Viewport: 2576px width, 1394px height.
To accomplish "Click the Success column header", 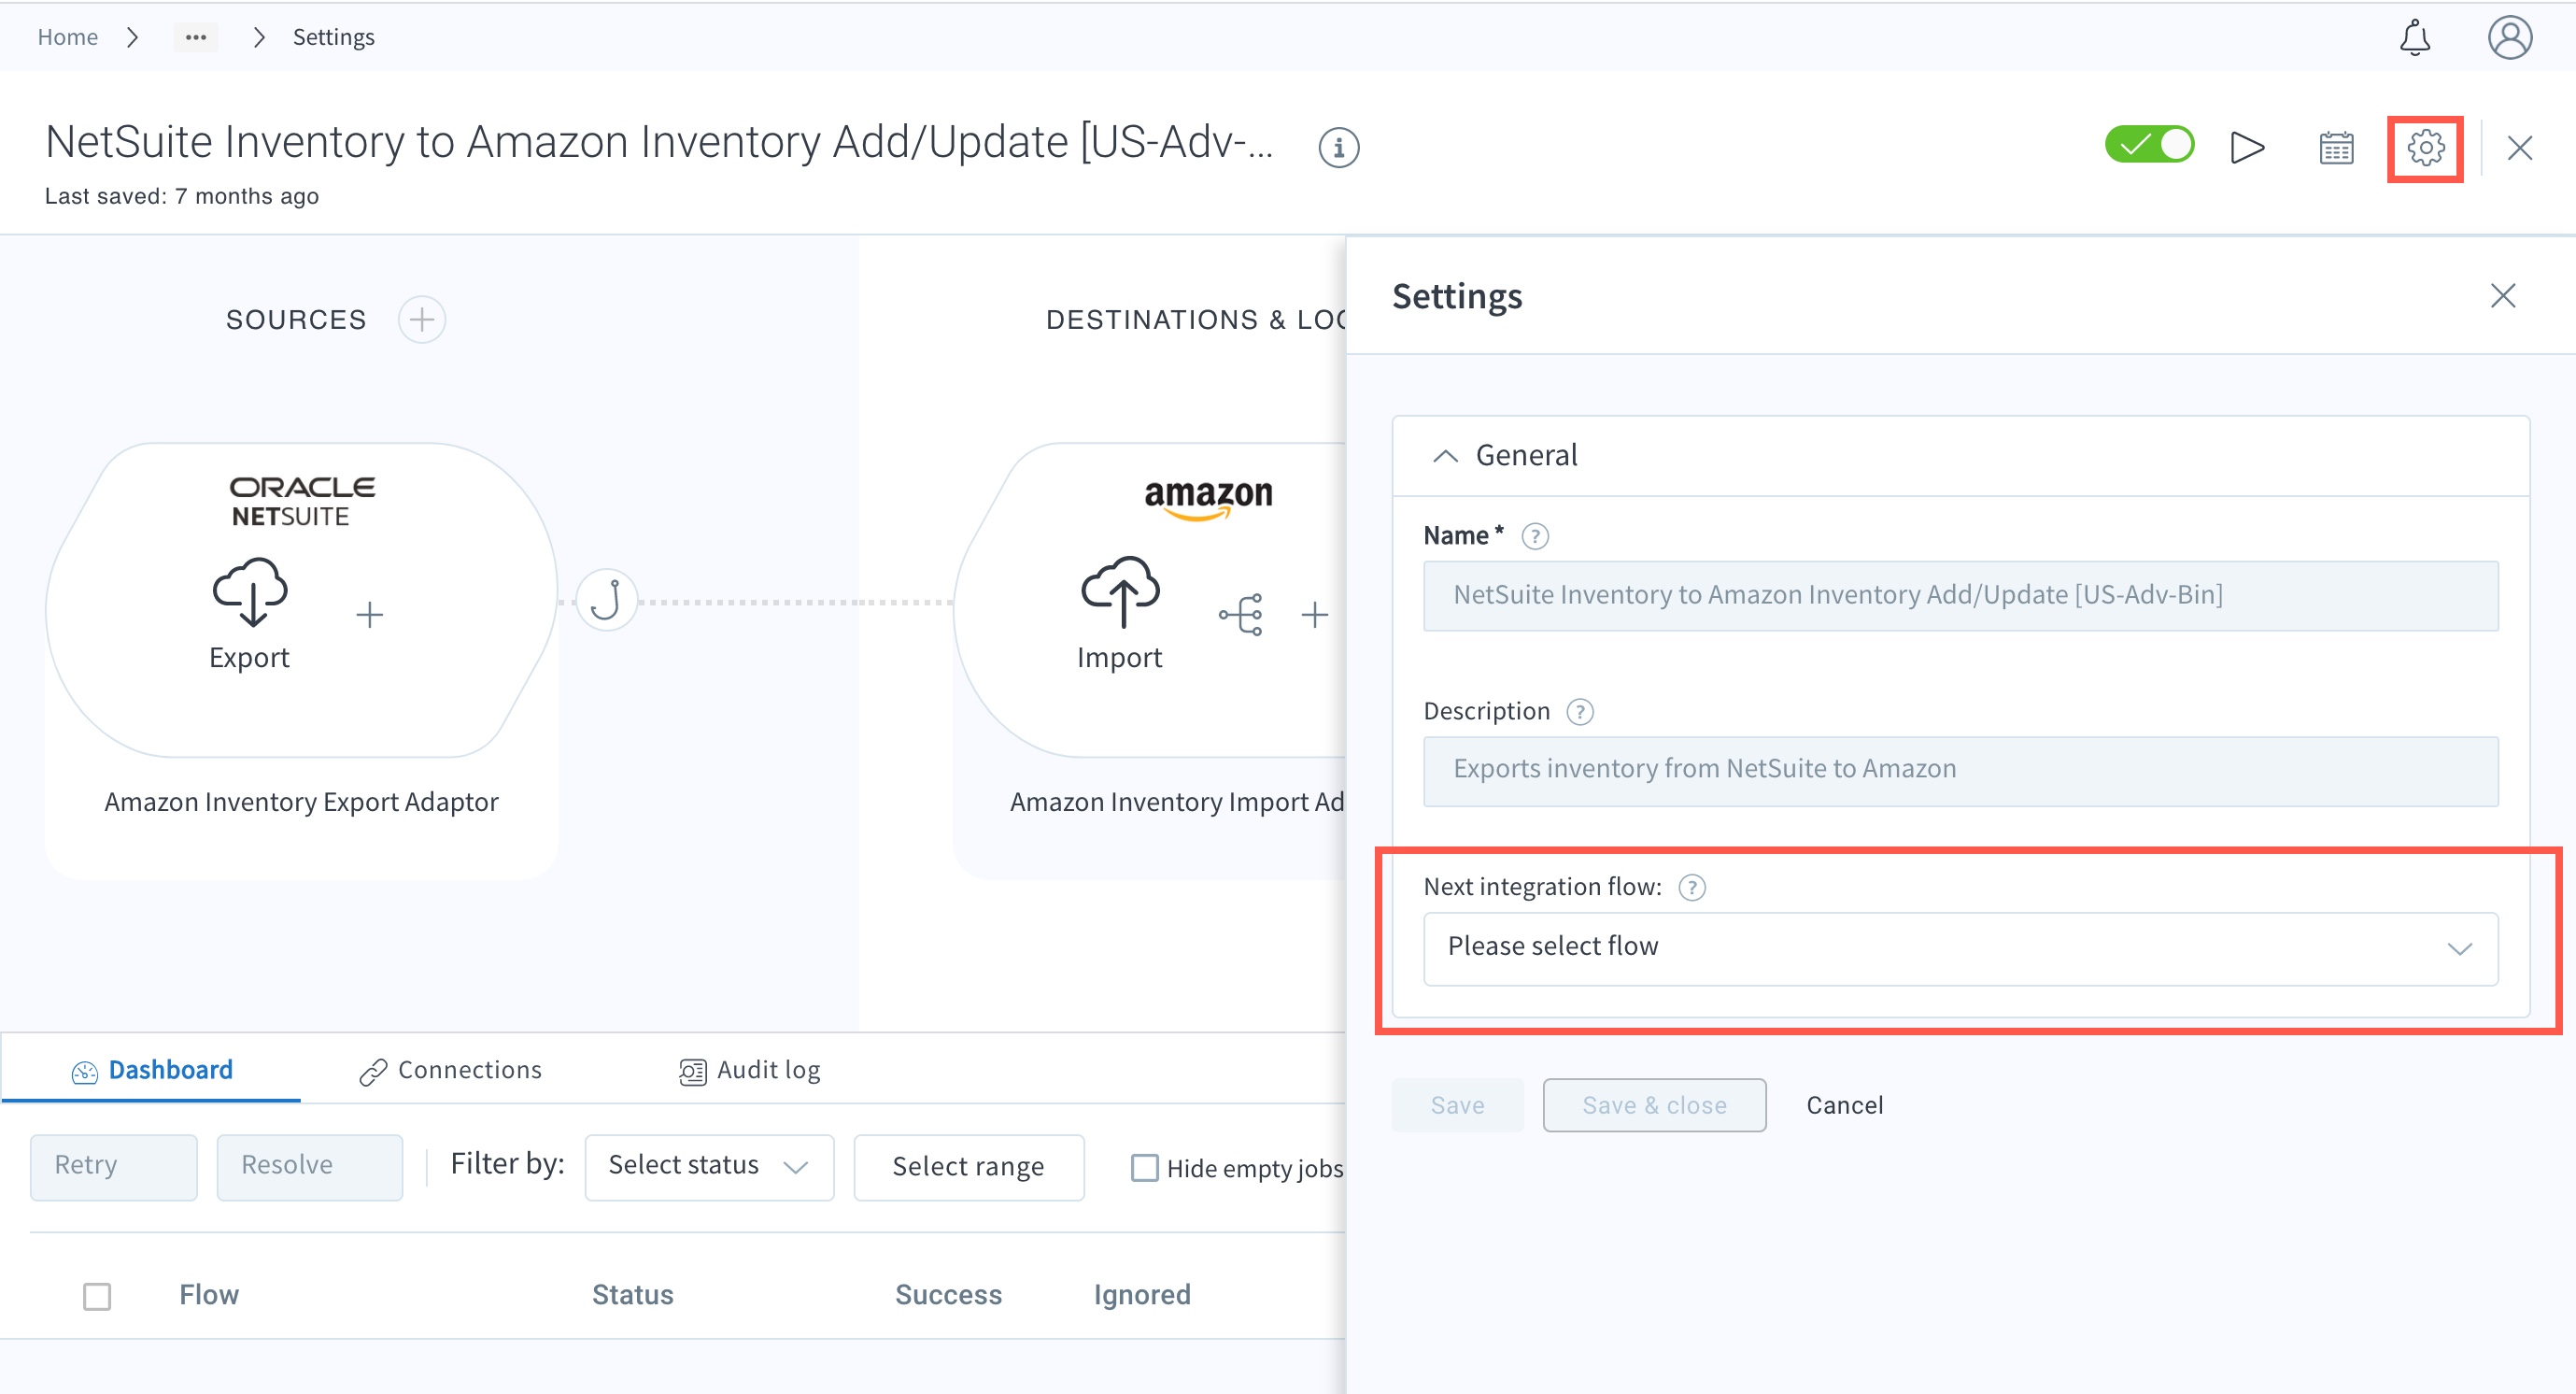I will point(948,1295).
